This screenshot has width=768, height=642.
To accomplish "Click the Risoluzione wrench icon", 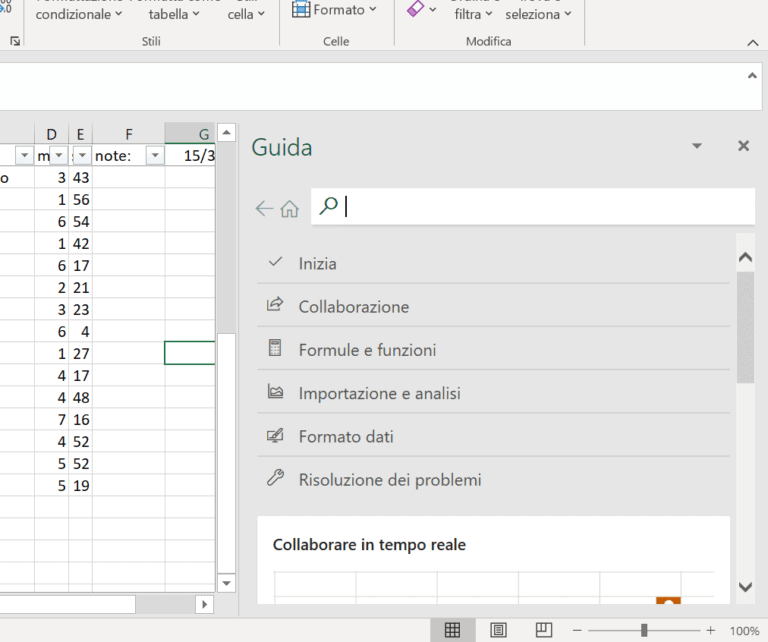I will (275, 477).
